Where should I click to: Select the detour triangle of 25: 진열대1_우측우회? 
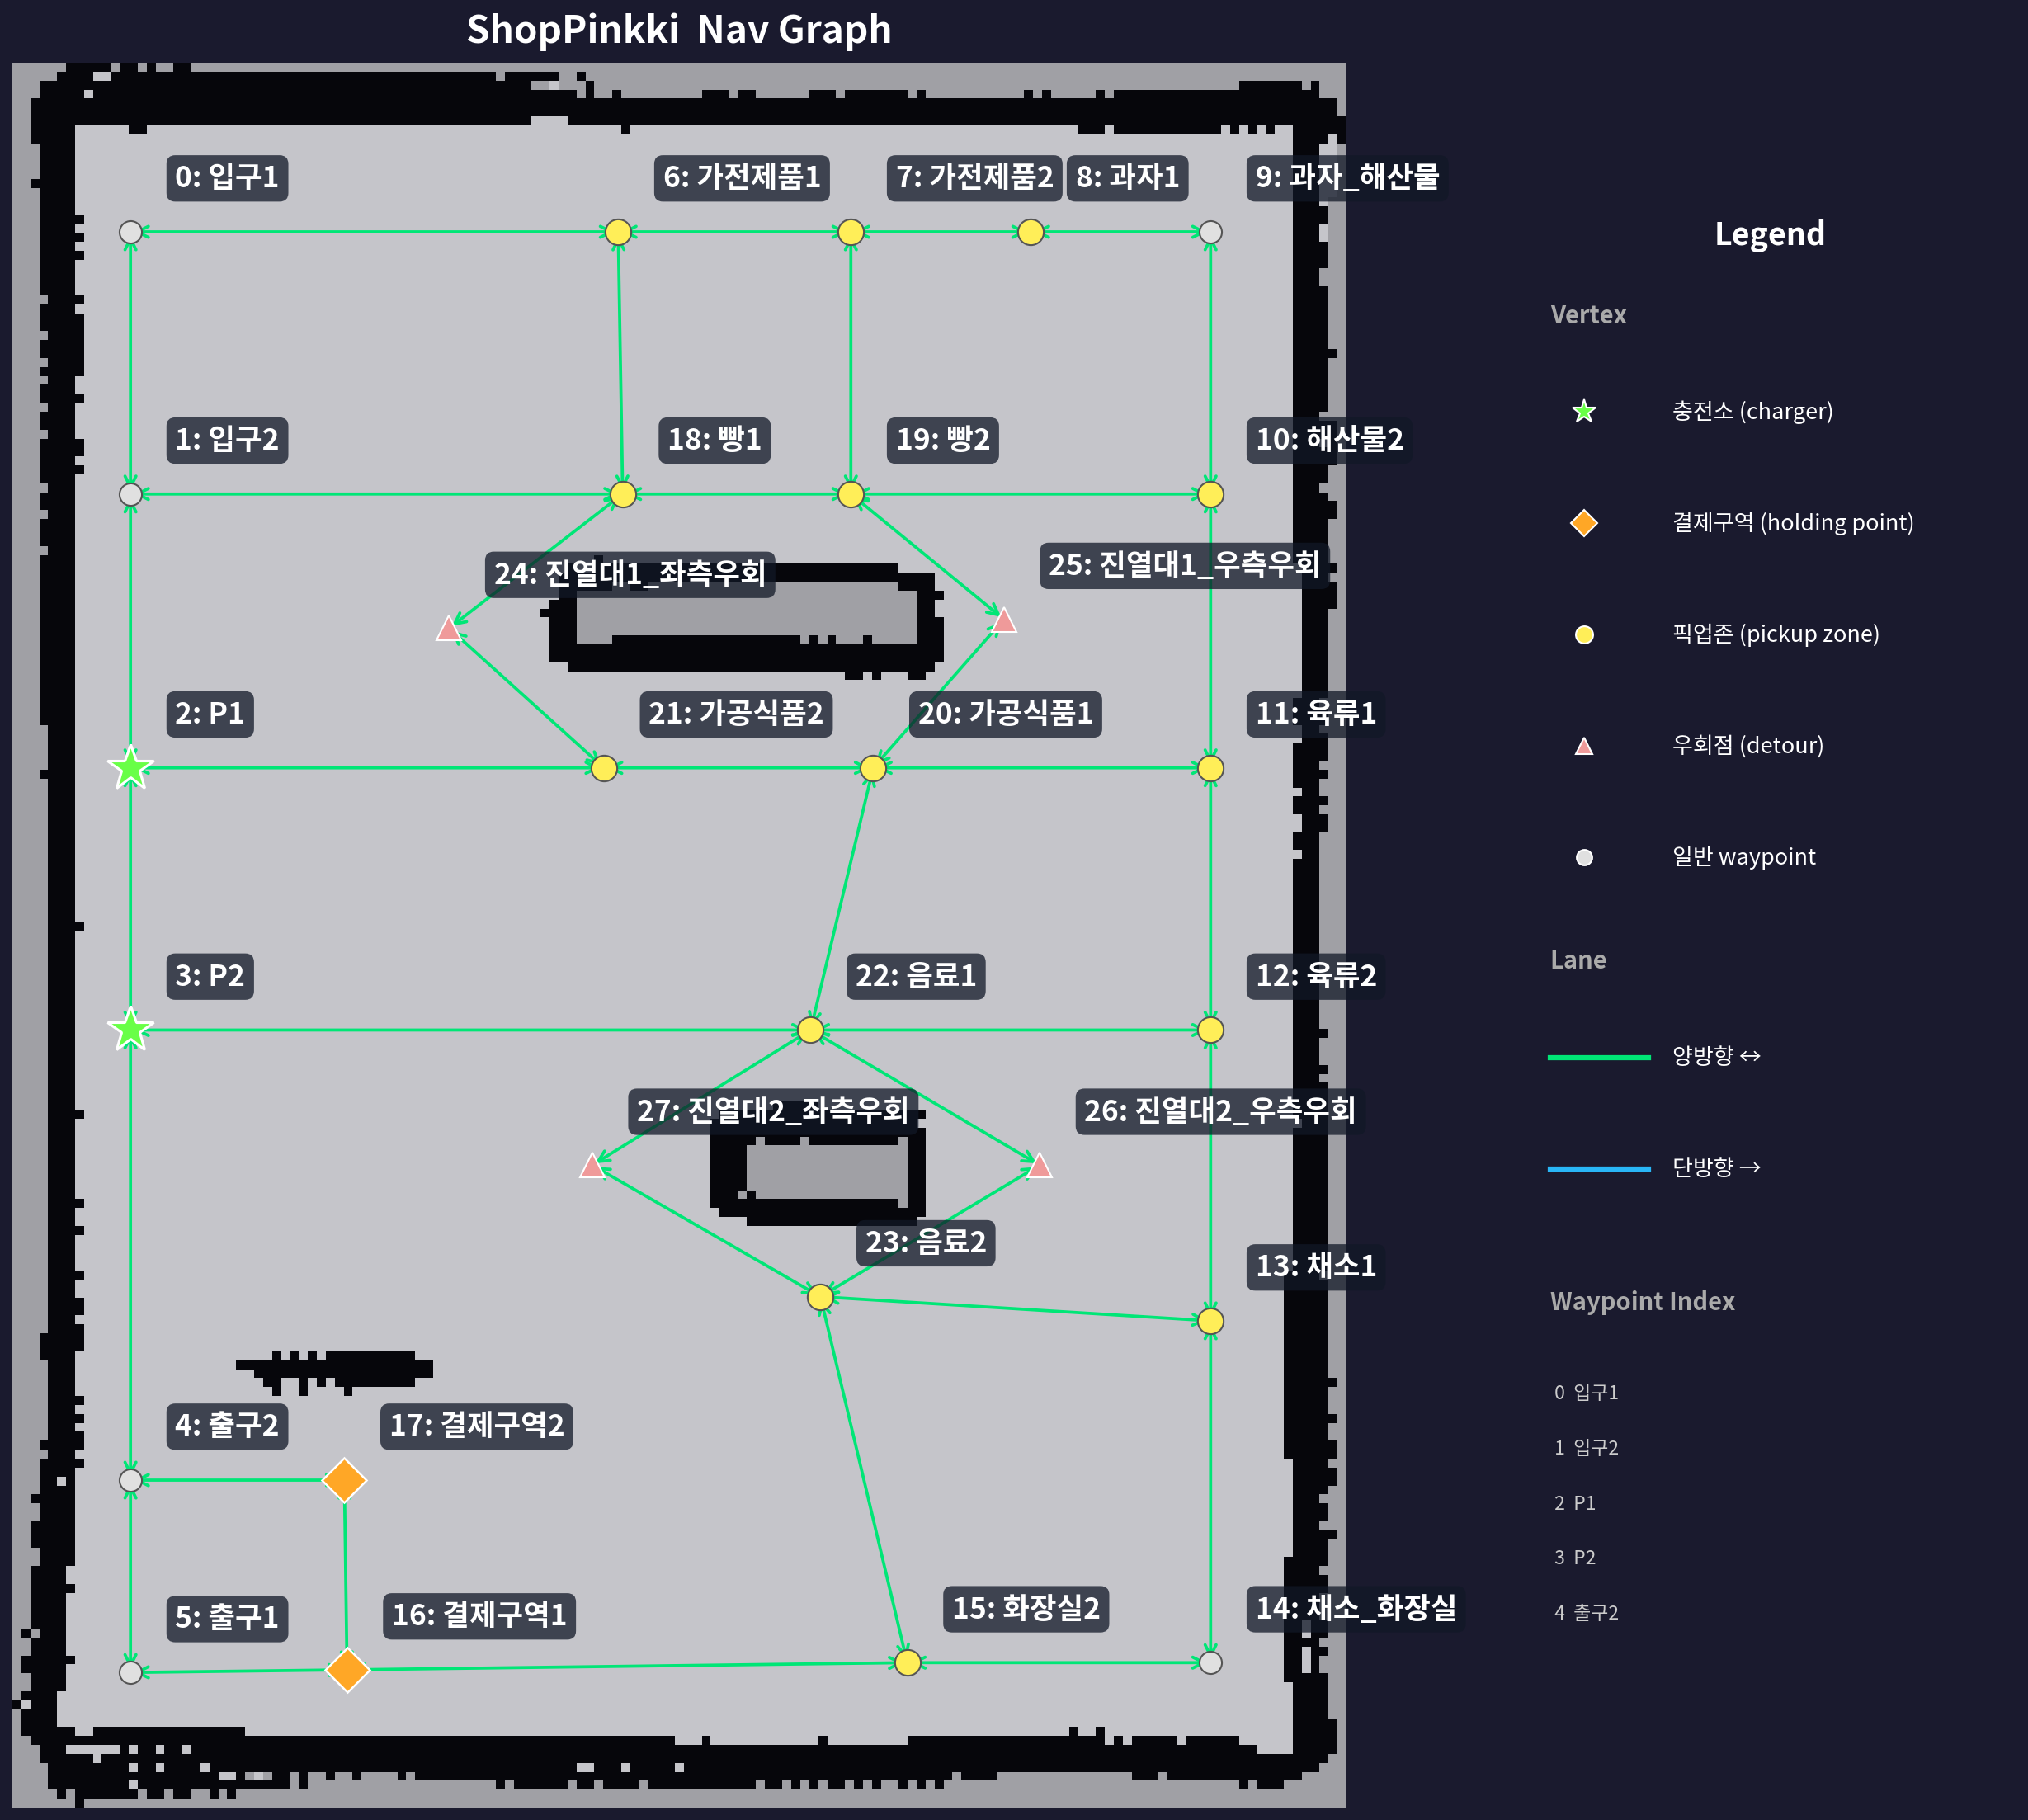tap(1004, 621)
